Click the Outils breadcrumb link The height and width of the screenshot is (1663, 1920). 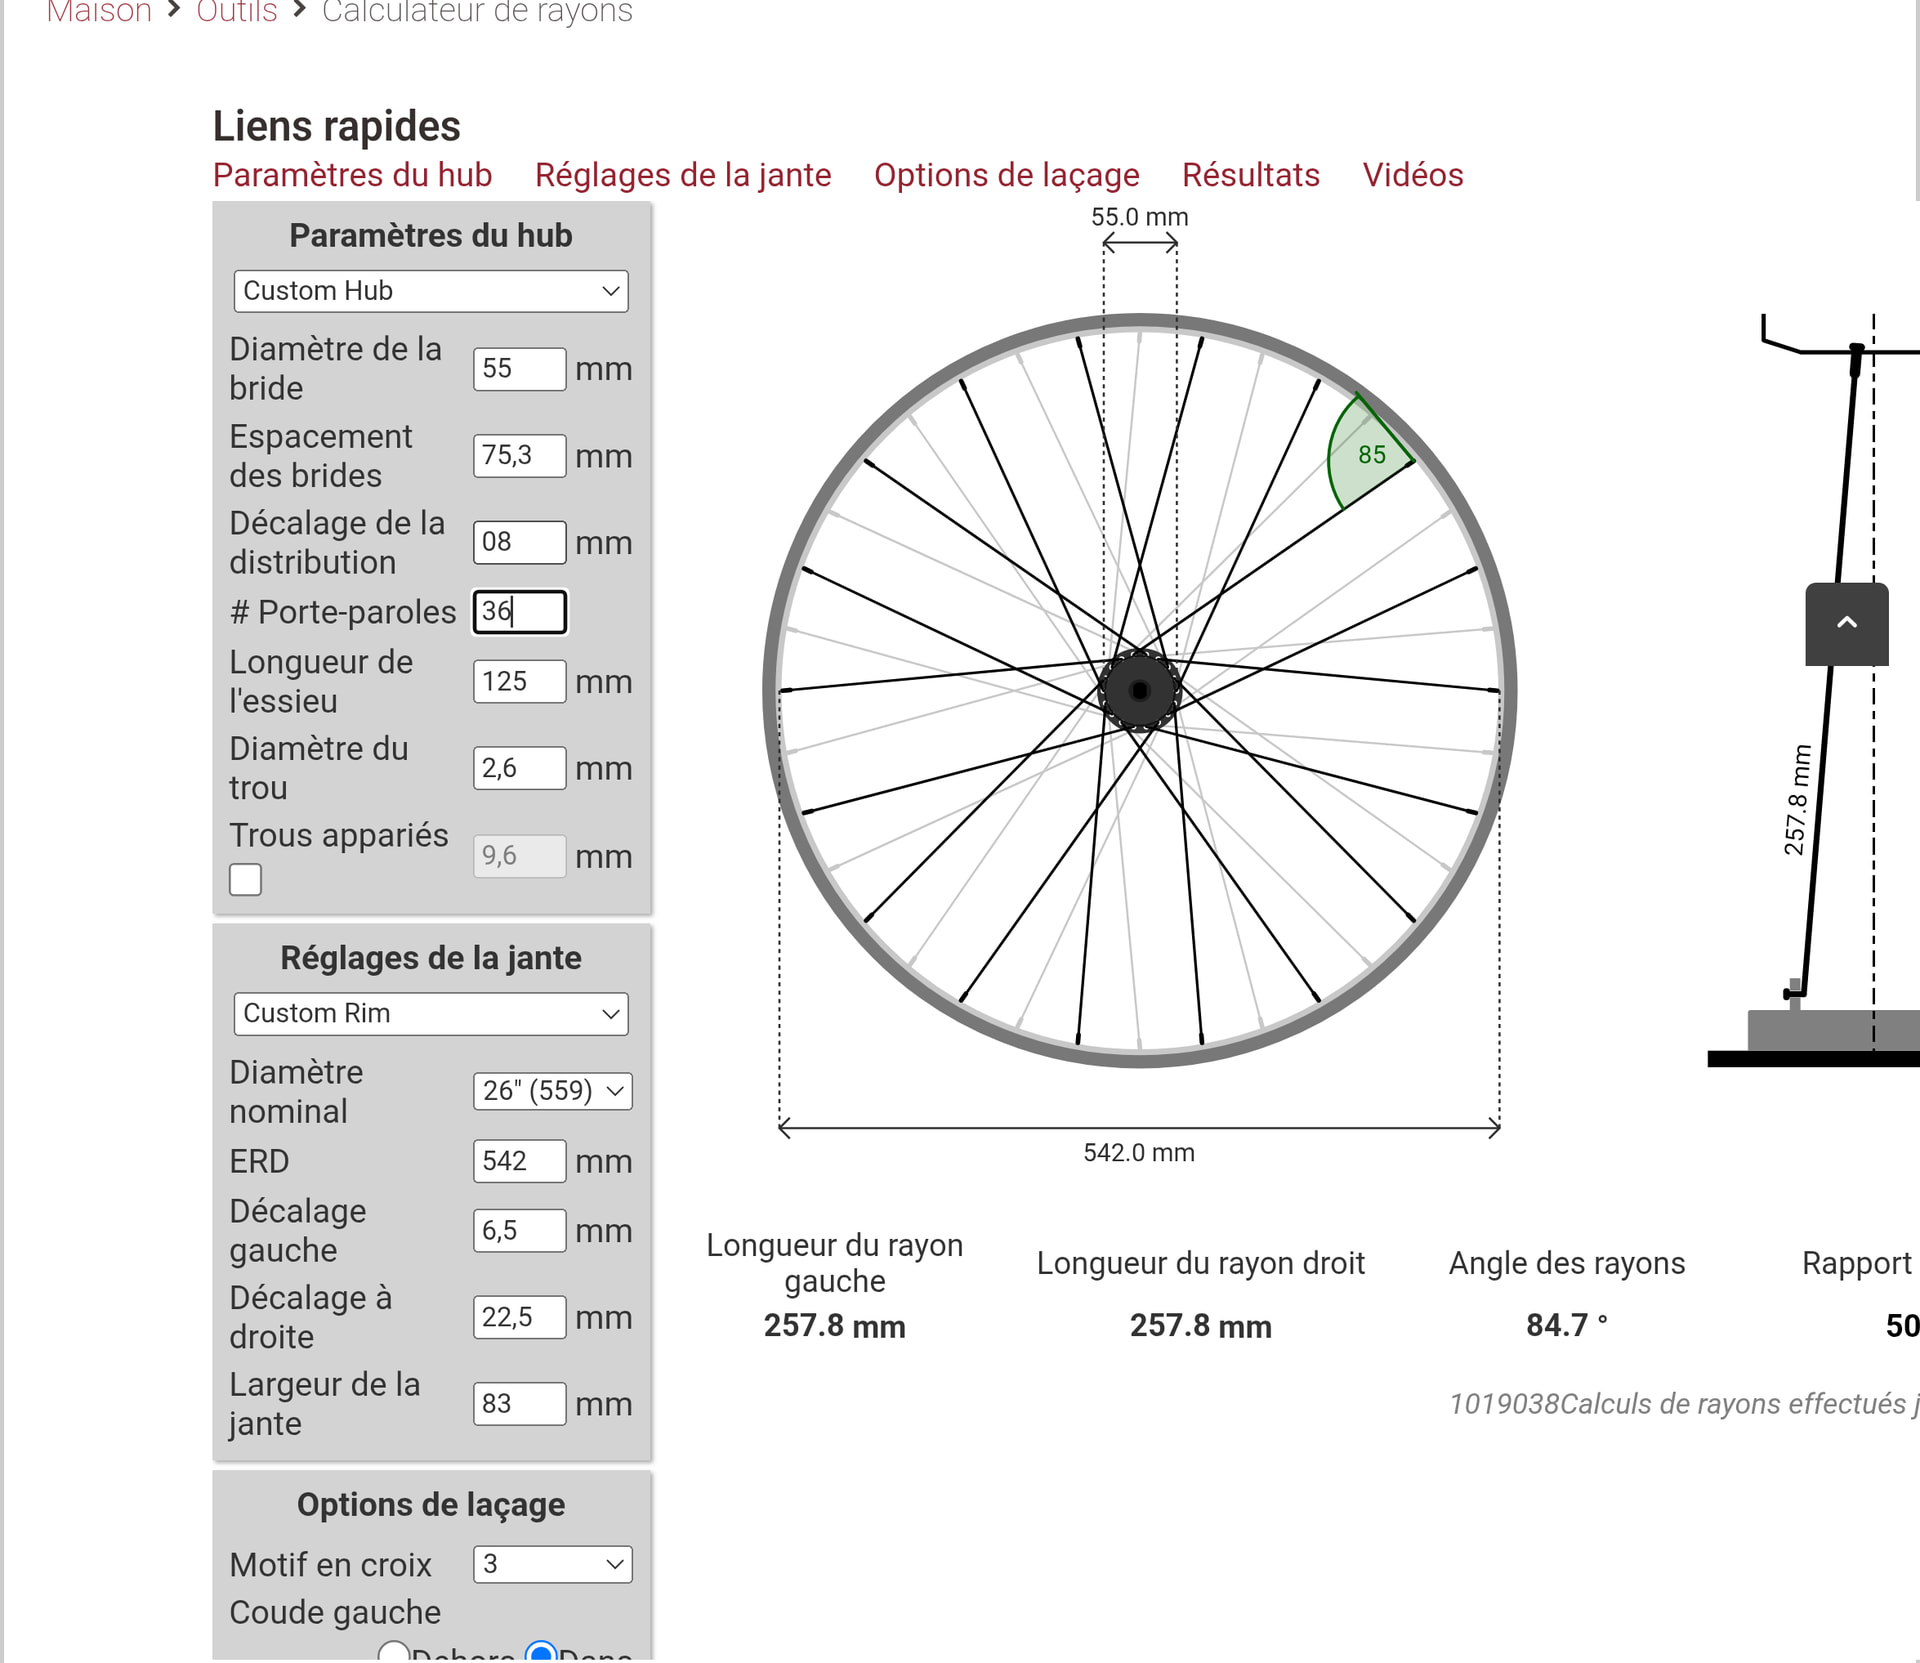(x=236, y=12)
